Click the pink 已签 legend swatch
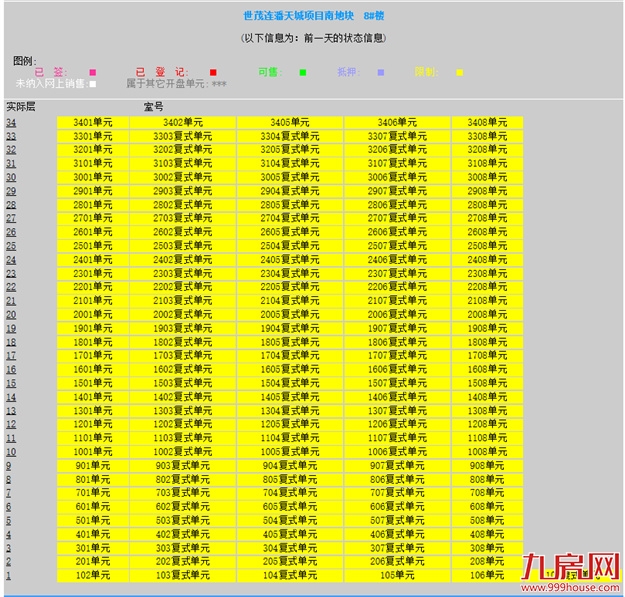 pos(92,73)
